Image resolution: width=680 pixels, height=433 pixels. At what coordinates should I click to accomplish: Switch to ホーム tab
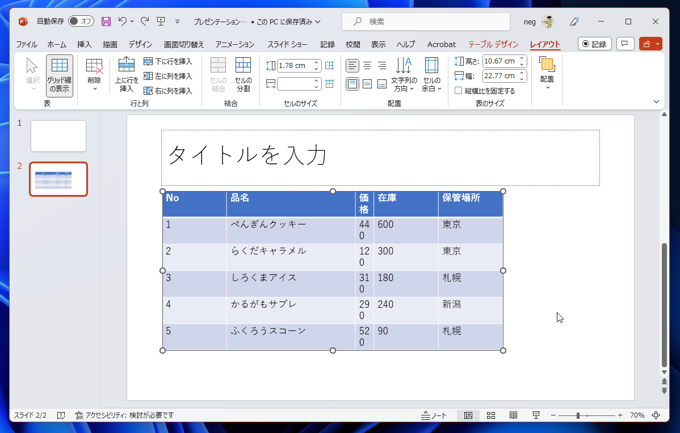coord(57,44)
